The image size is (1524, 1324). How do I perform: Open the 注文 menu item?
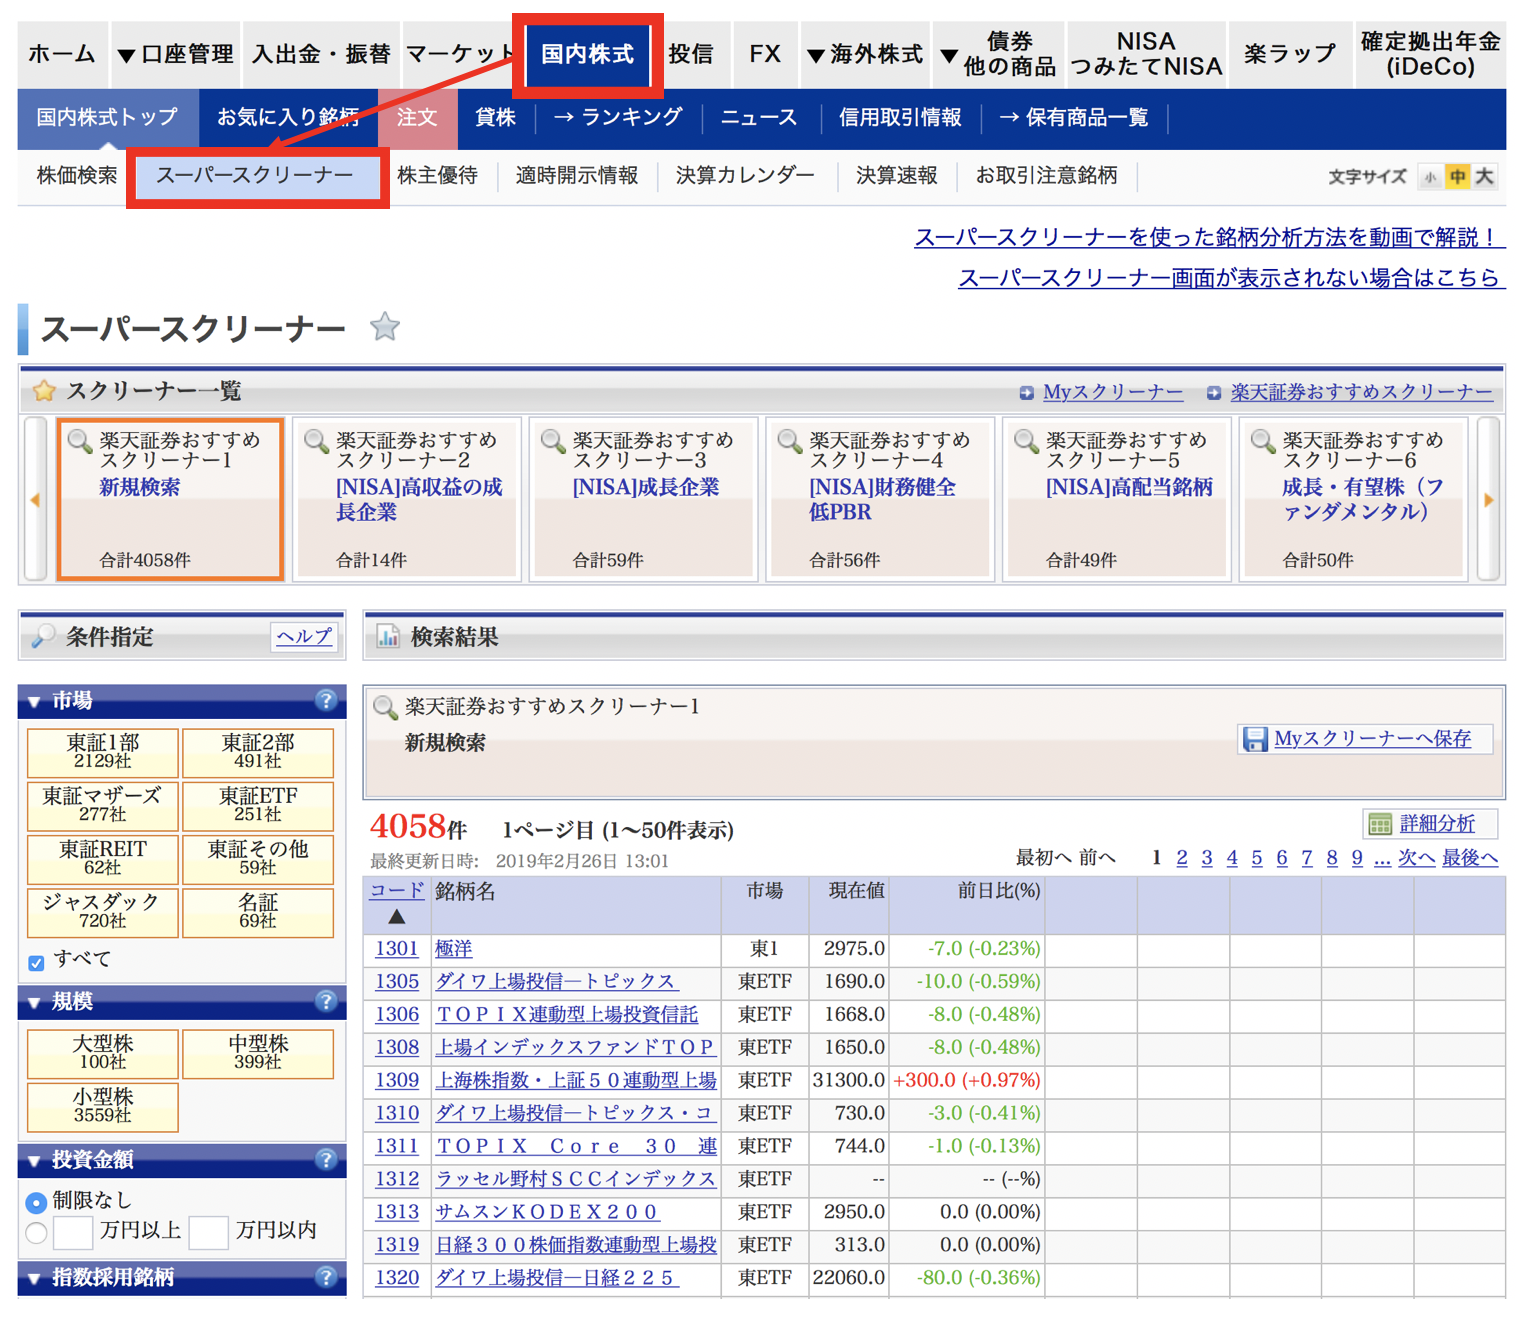418,118
